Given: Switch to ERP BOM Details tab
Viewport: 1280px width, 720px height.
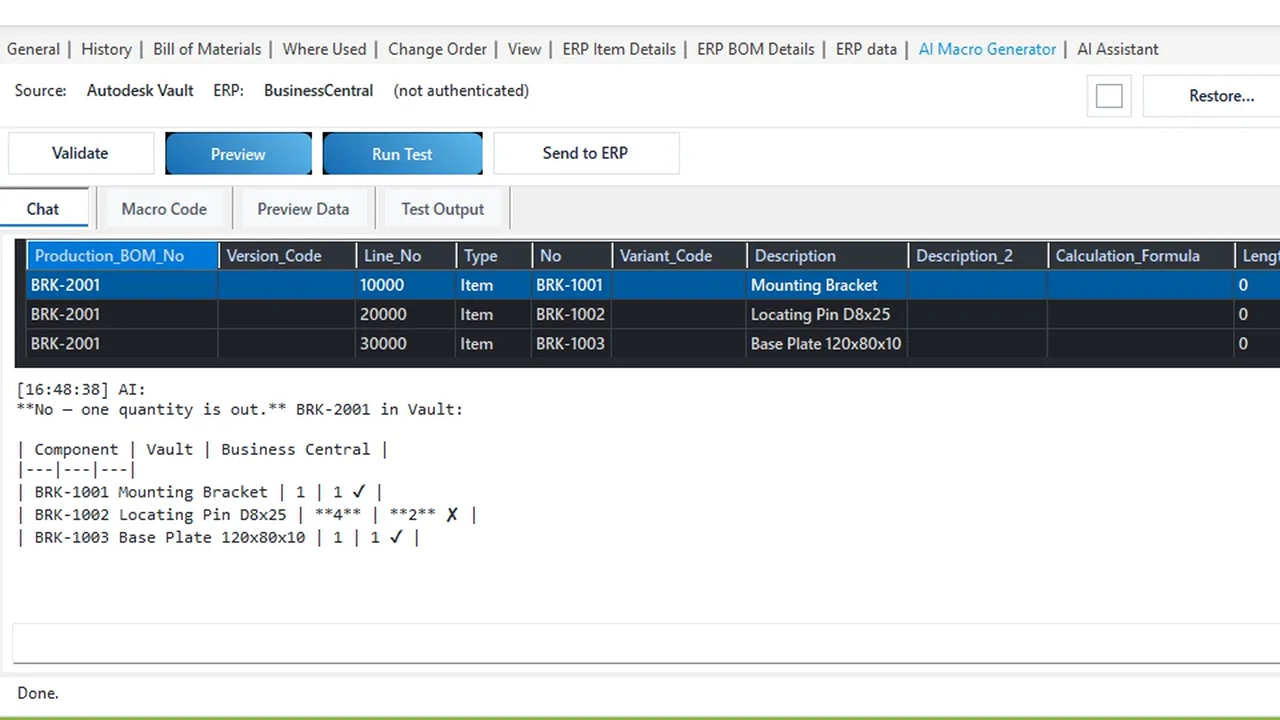Looking at the screenshot, I should [x=756, y=49].
